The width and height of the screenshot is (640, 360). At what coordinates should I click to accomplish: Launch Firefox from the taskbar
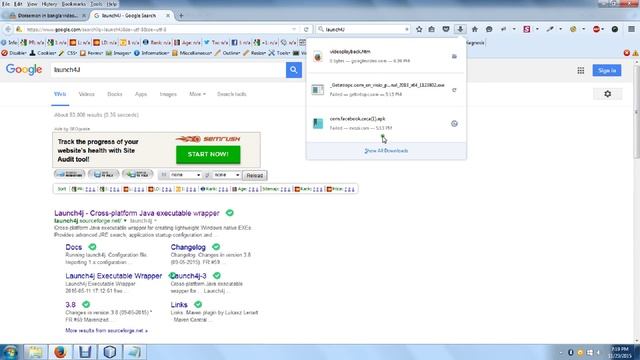pos(60,352)
